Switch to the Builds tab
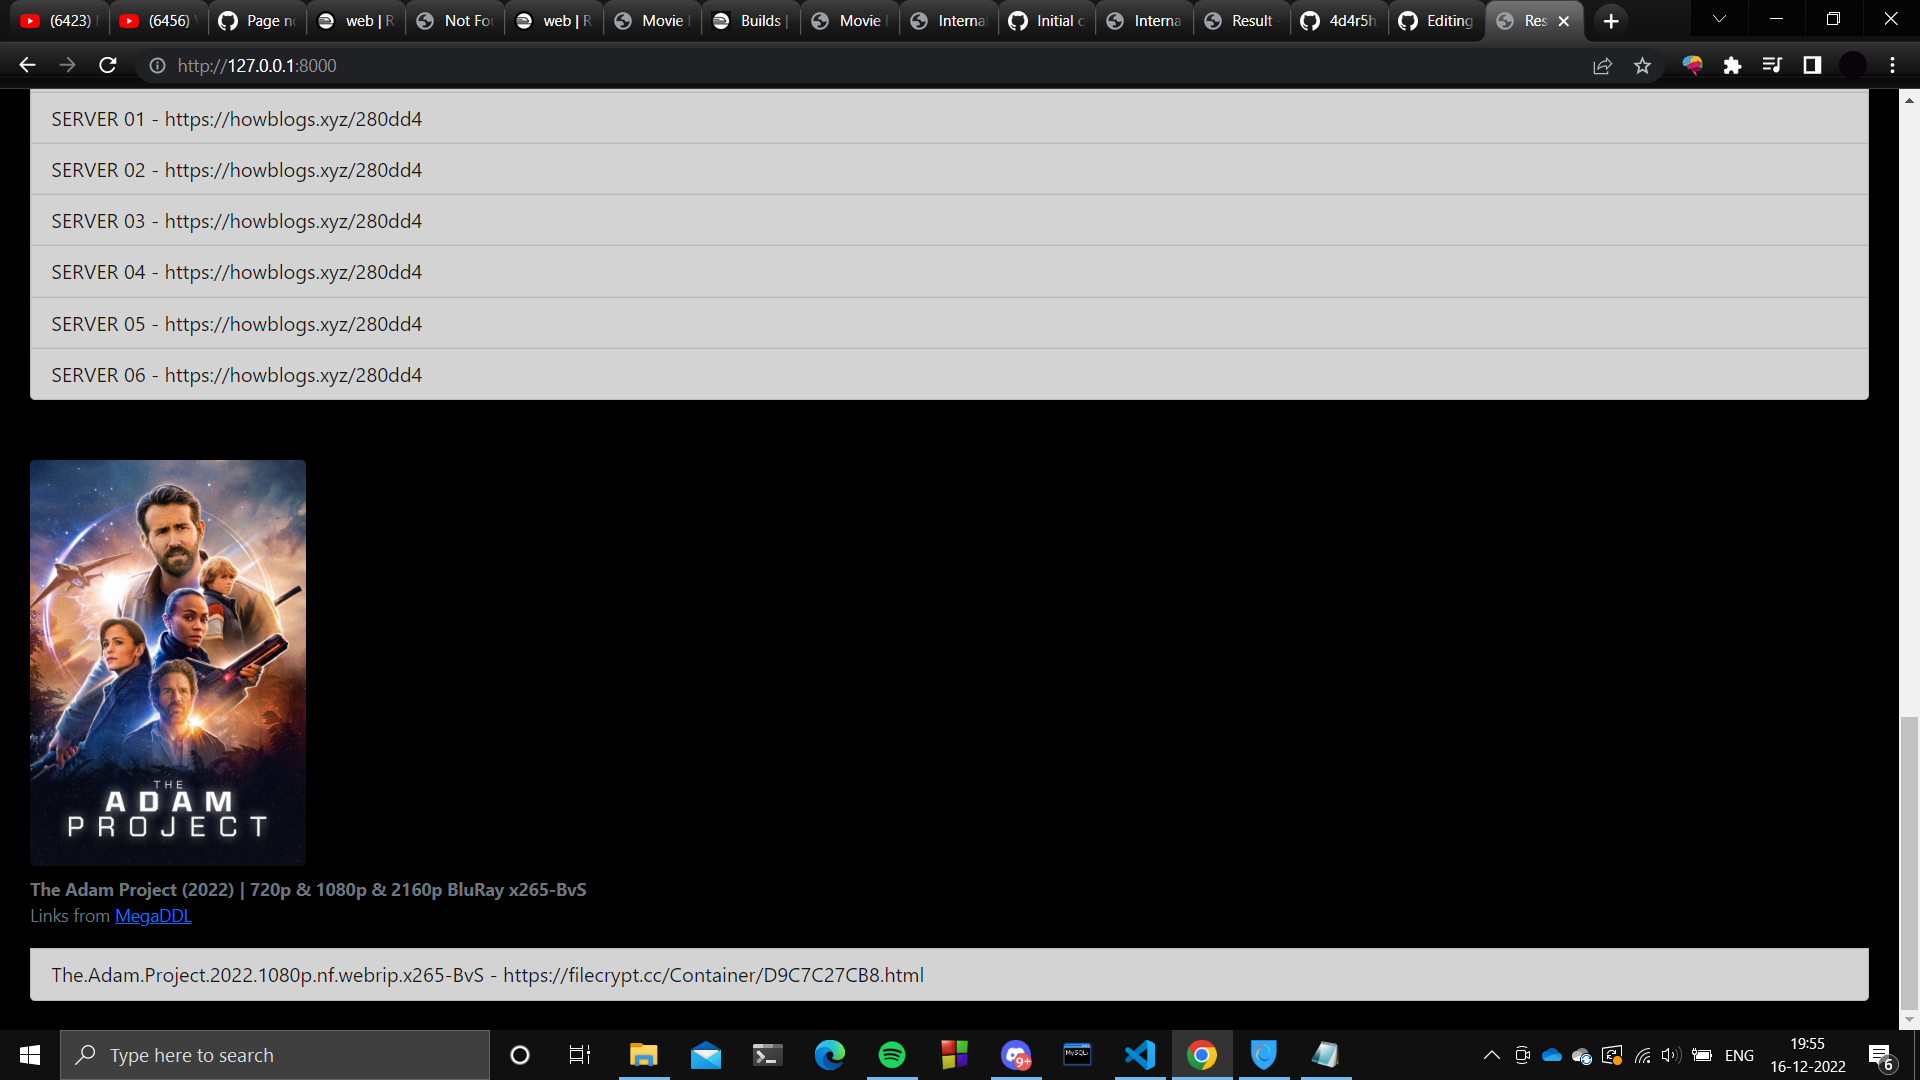The height and width of the screenshot is (1080, 1920). [x=750, y=21]
